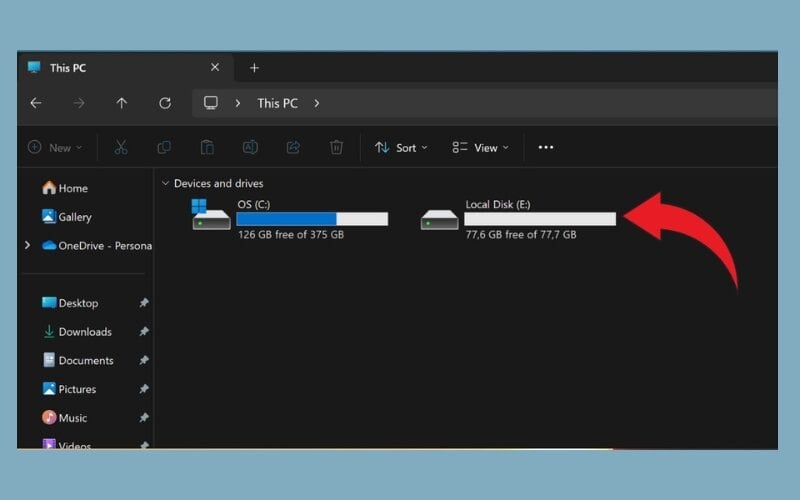This screenshot has height=500, width=800.
Task: Navigate back with the left arrow
Action: coord(36,103)
